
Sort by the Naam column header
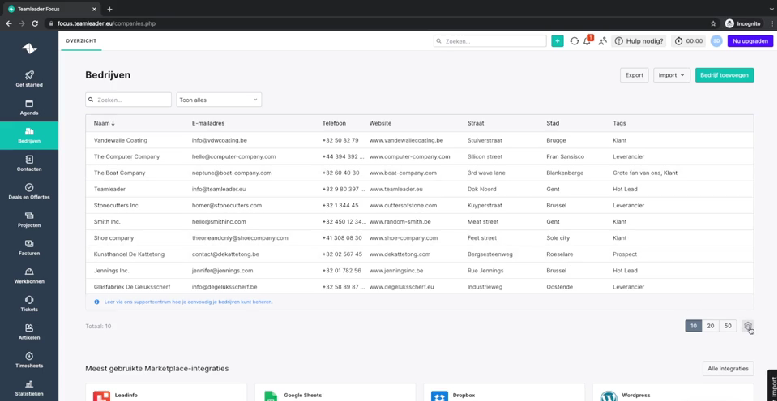[104, 123]
